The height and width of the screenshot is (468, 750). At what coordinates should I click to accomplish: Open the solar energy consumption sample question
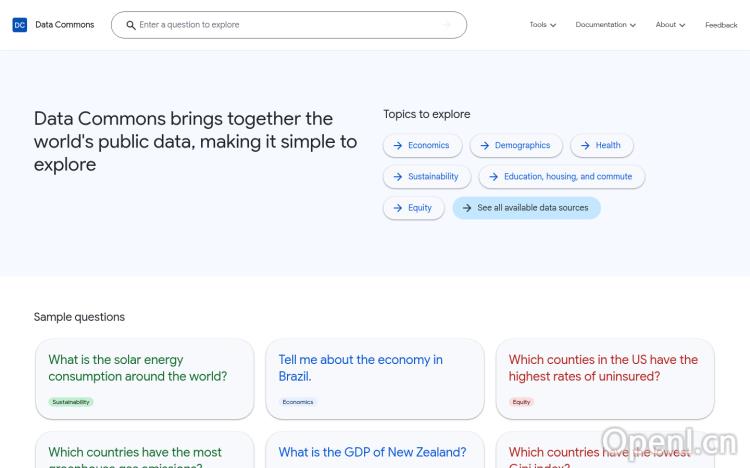pos(138,368)
